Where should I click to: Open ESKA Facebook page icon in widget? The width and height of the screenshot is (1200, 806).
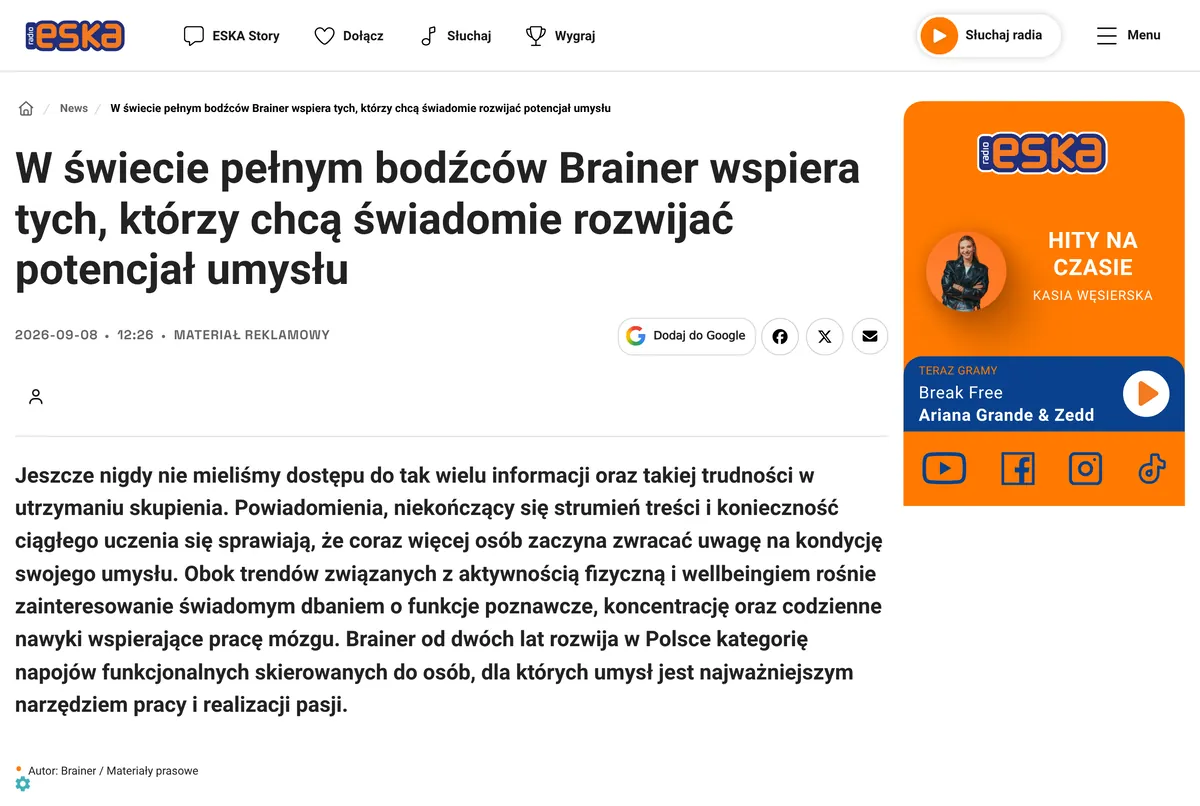tap(1018, 469)
